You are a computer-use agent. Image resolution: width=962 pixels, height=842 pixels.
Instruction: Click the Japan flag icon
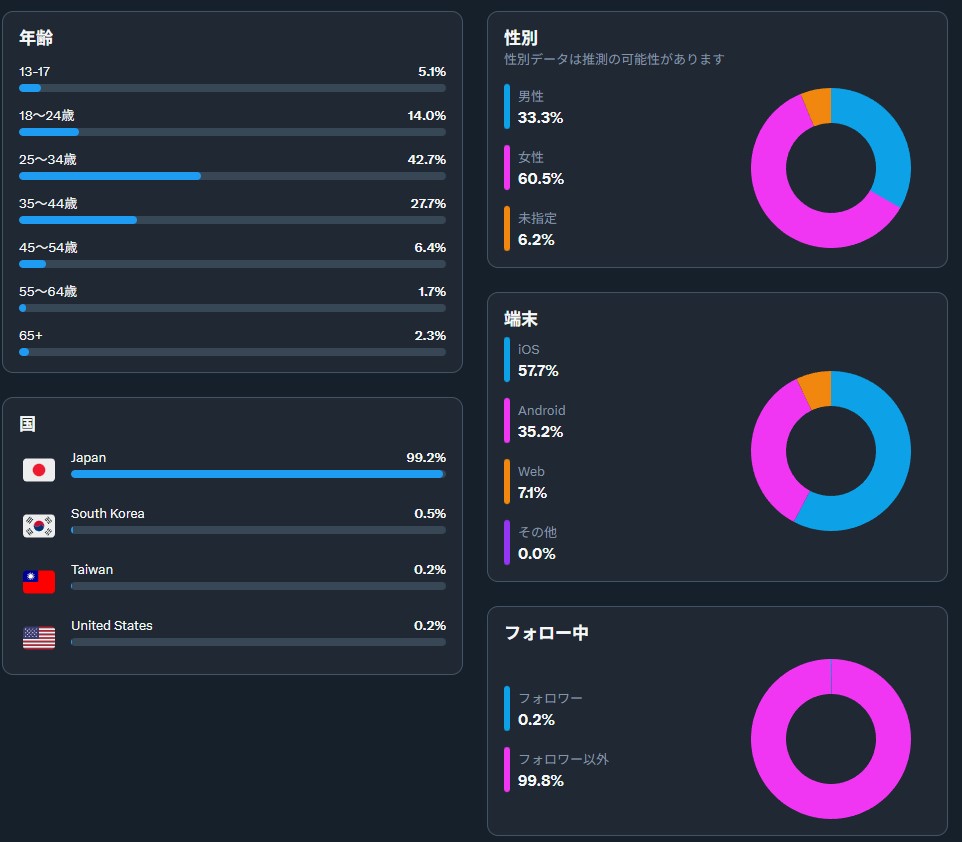tap(39, 469)
